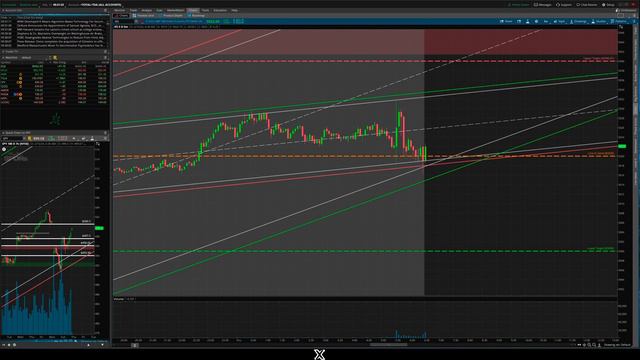Click the flask icon in chart toolbar

pos(528,21)
